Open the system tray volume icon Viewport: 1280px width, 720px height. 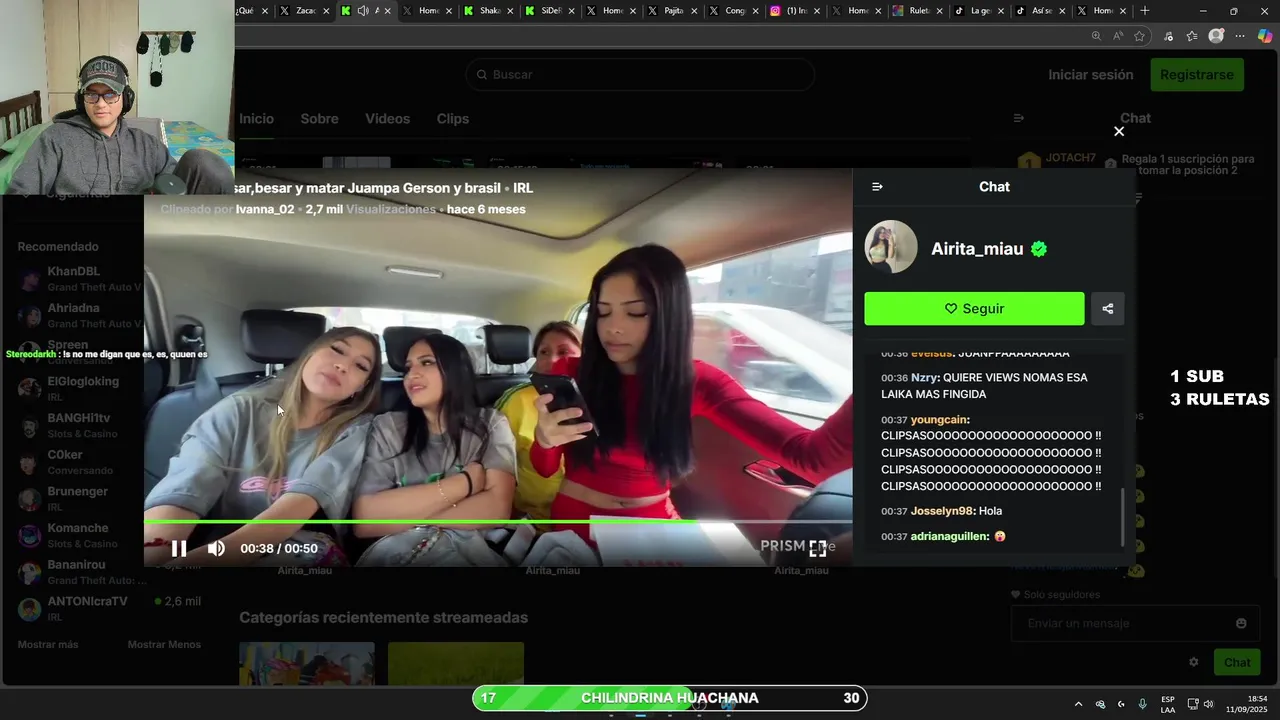1208,704
